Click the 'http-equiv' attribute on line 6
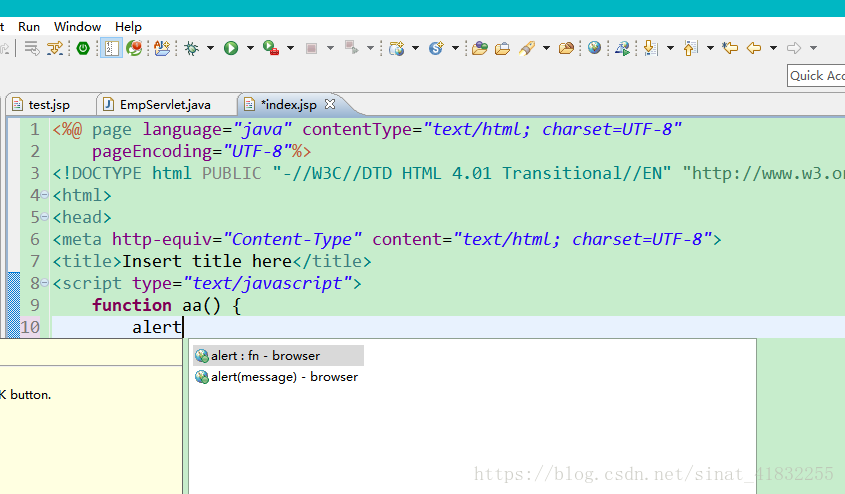 click(162, 239)
